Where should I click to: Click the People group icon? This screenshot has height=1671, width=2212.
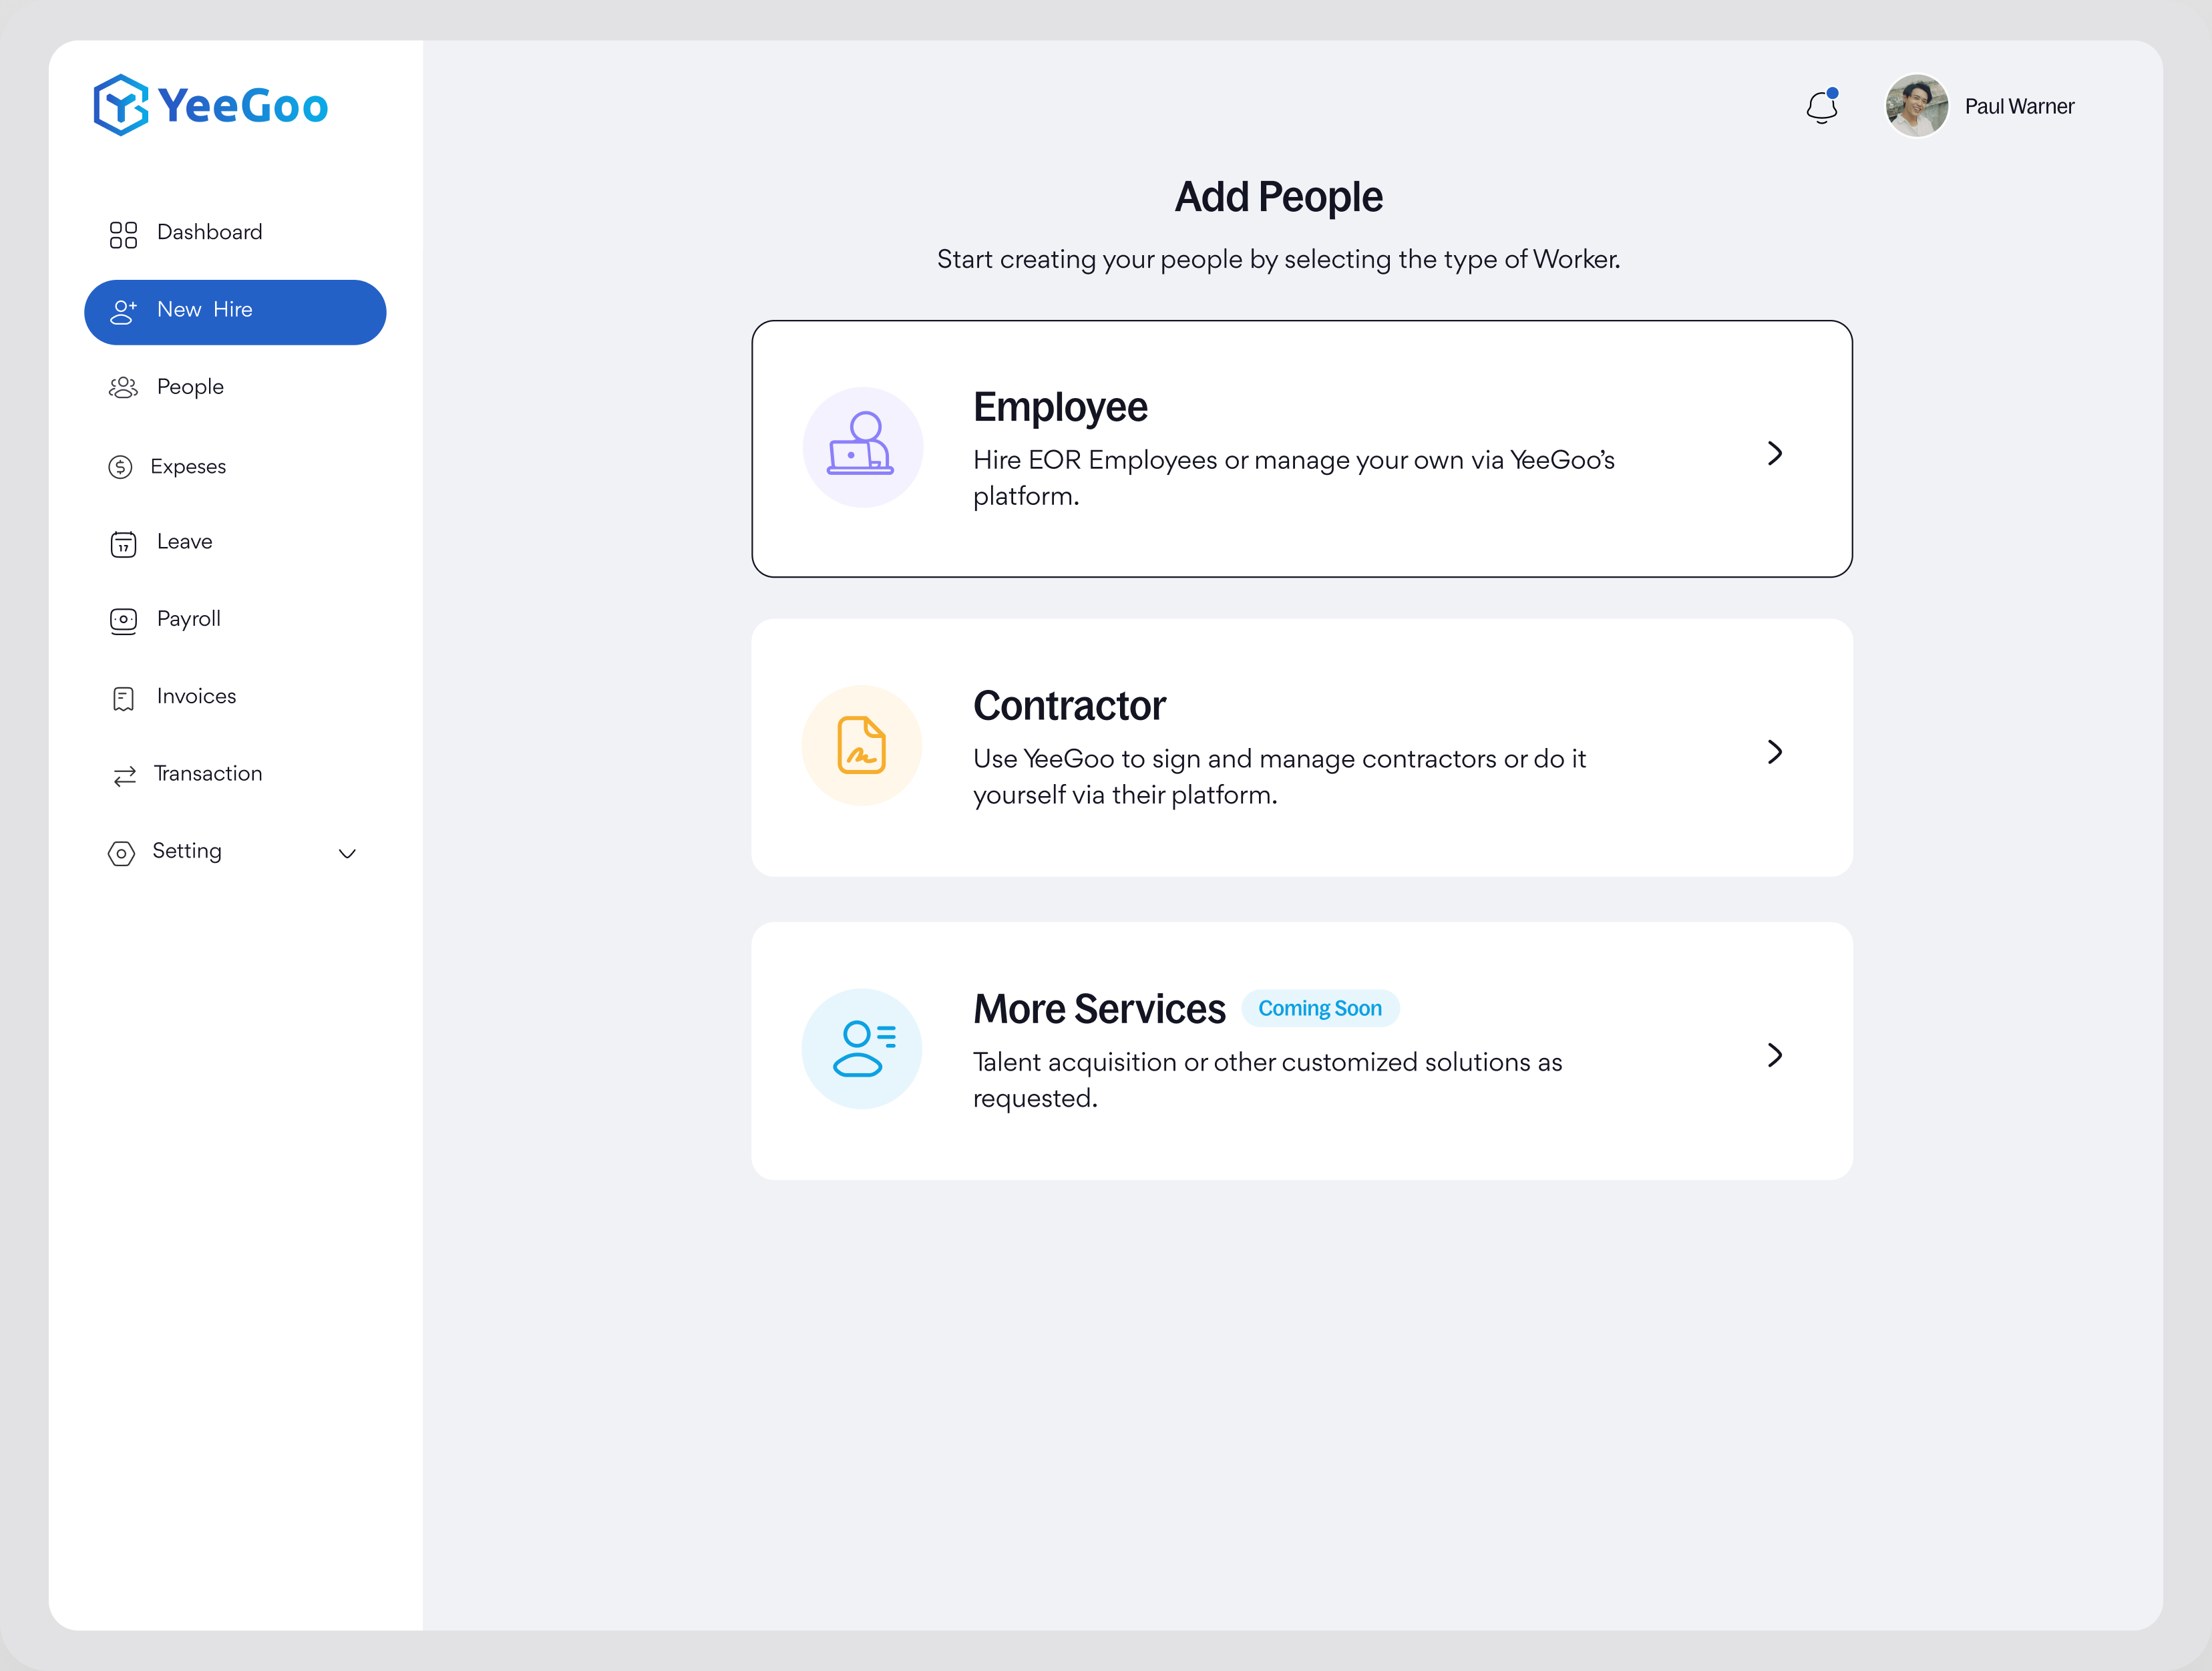[123, 388]
